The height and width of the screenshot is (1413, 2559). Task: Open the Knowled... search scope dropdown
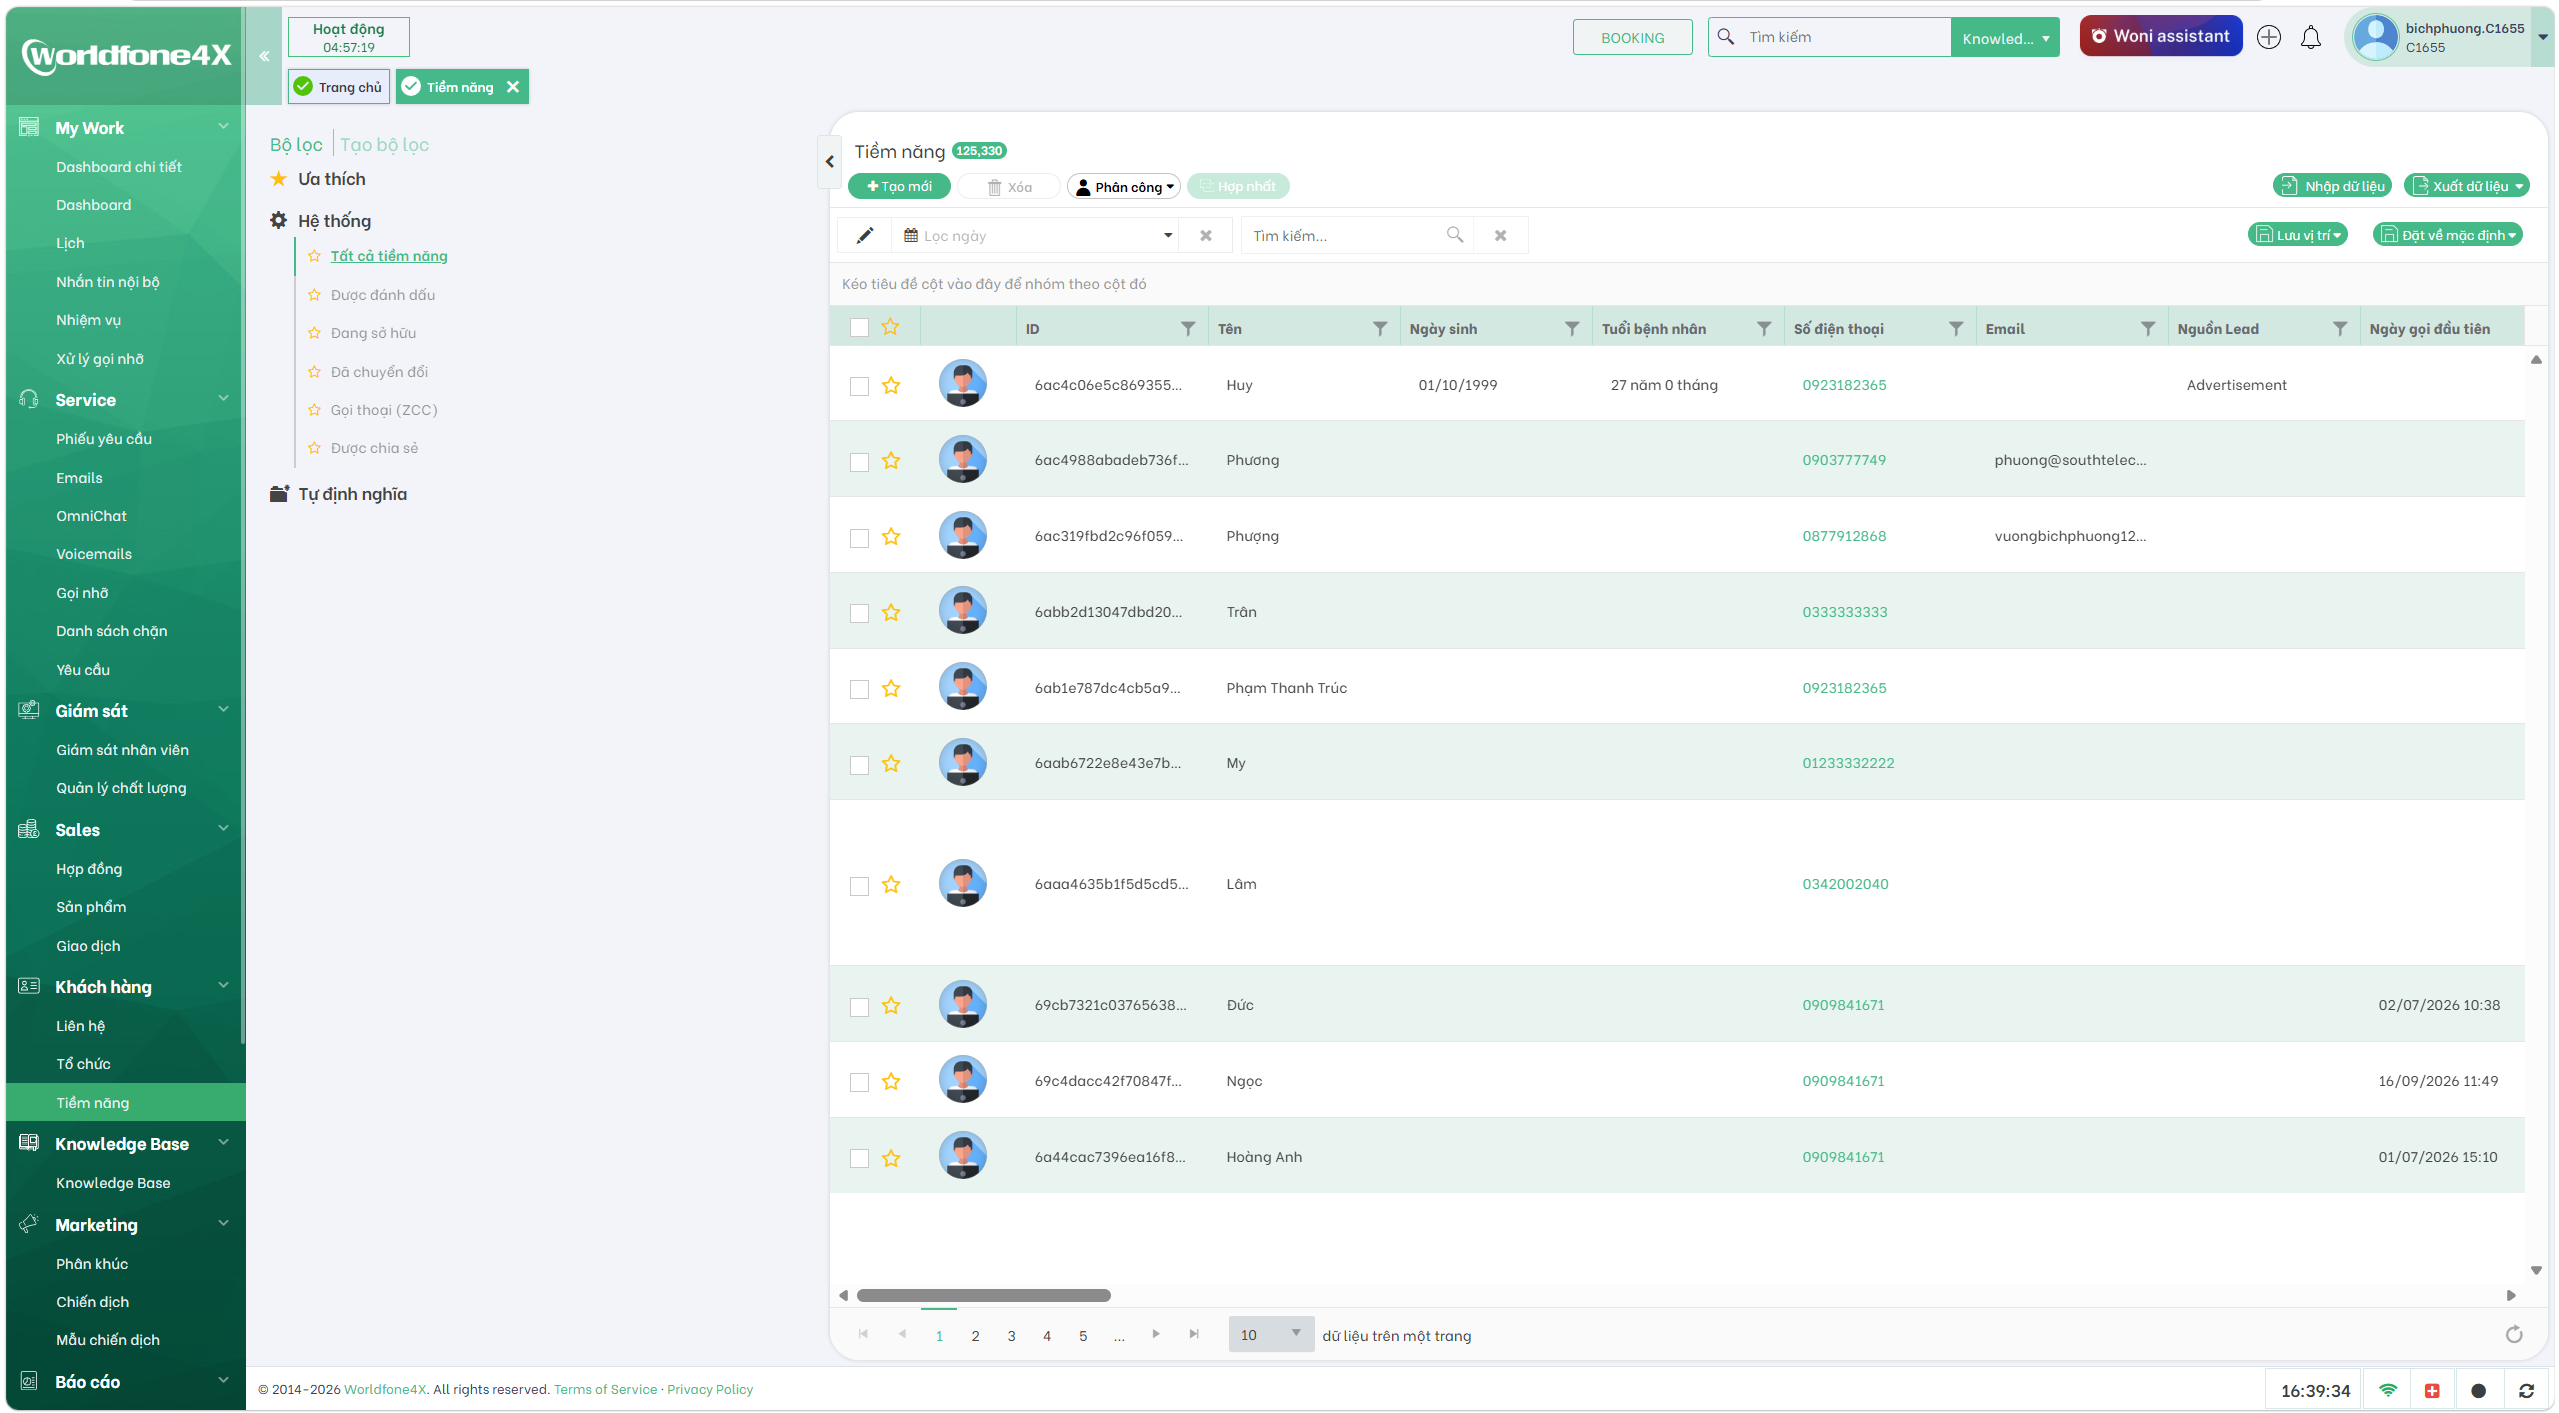(x=2004, y=38)
